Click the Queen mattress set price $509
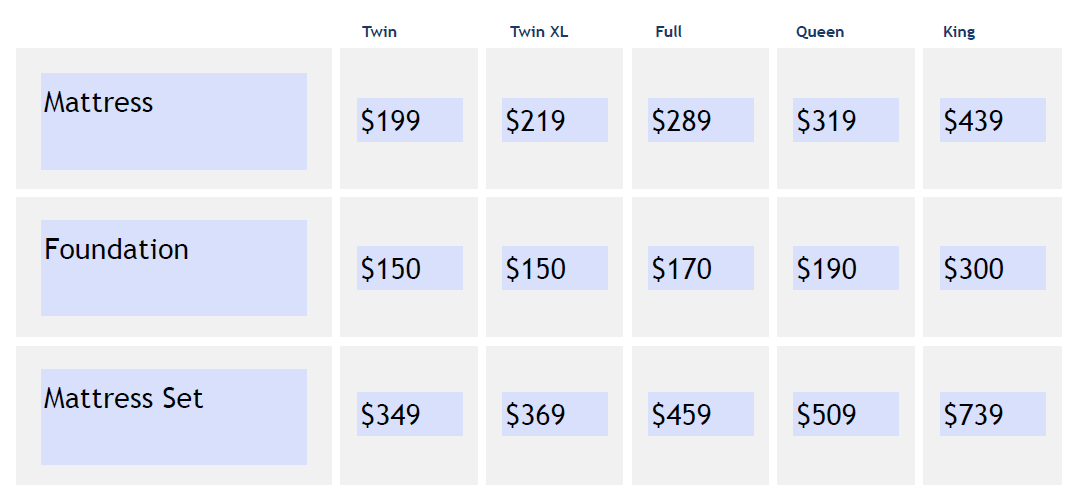Viewport: 1080px width, 485px height. (x=827, y=415)
